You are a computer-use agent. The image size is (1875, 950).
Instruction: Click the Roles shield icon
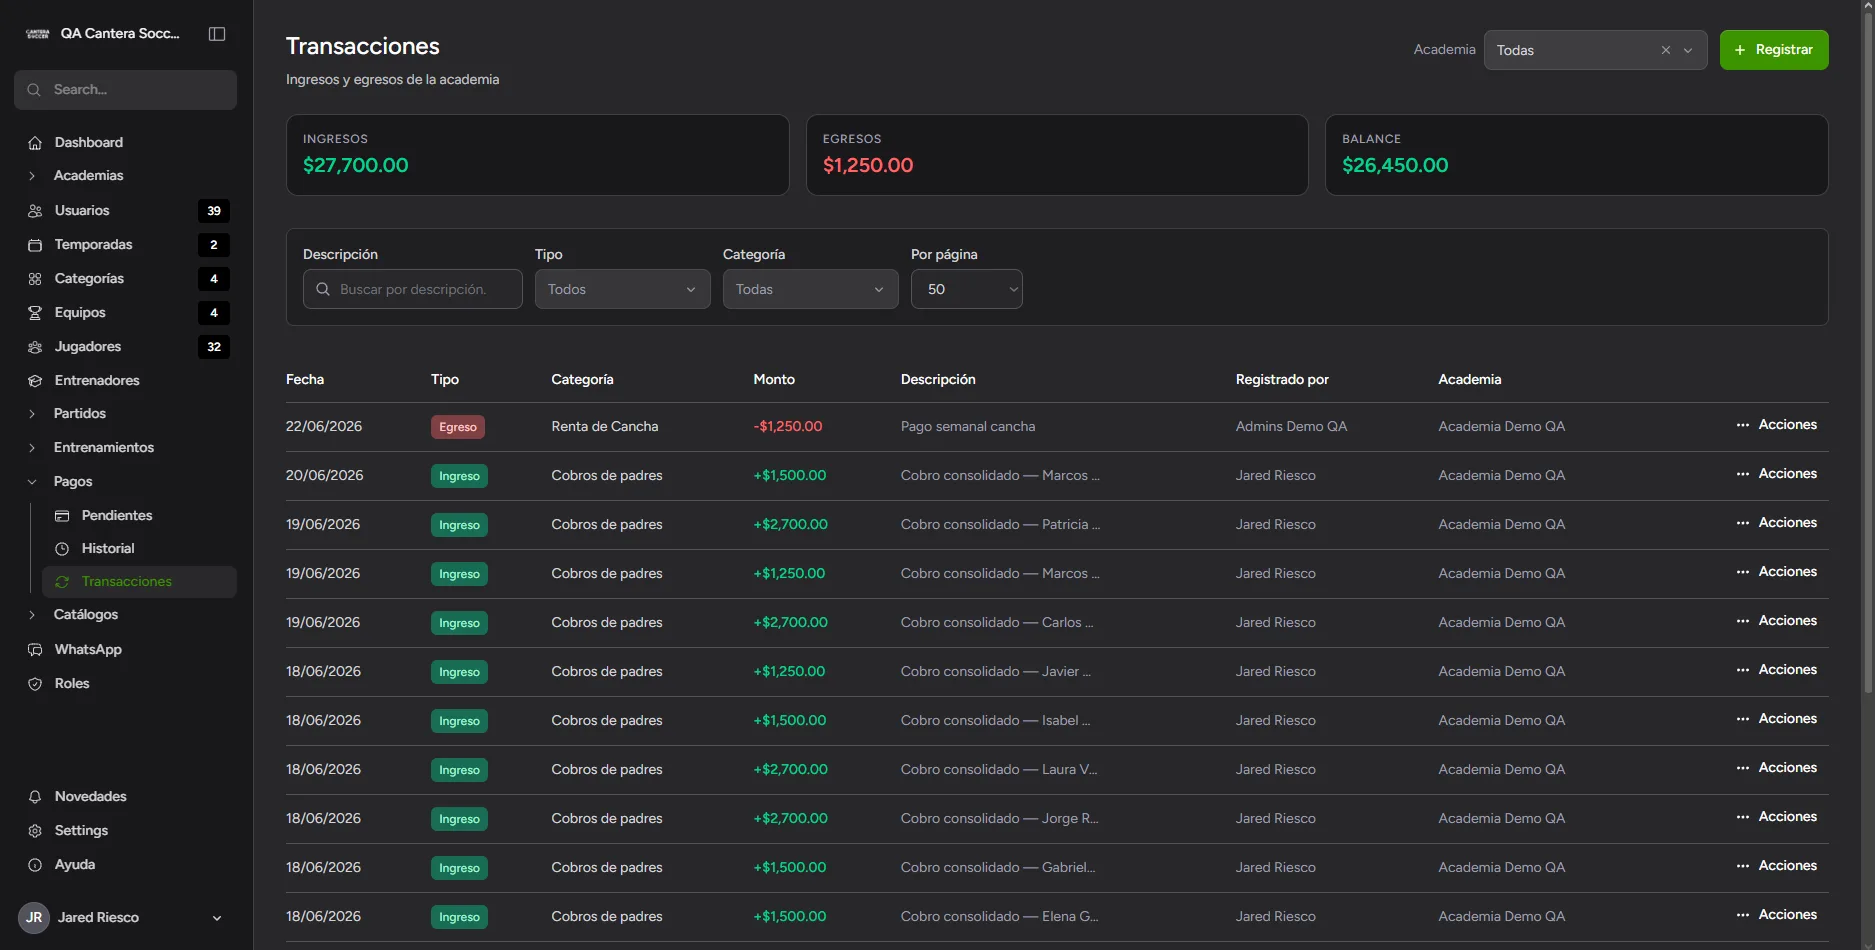coord(35,684)
